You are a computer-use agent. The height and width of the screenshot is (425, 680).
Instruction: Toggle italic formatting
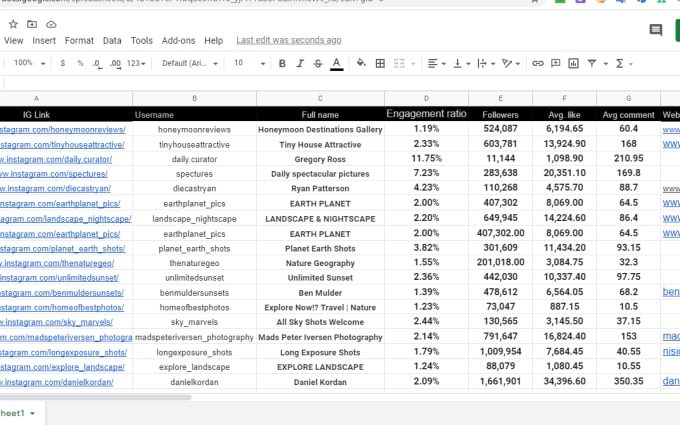tap(300, 63)
